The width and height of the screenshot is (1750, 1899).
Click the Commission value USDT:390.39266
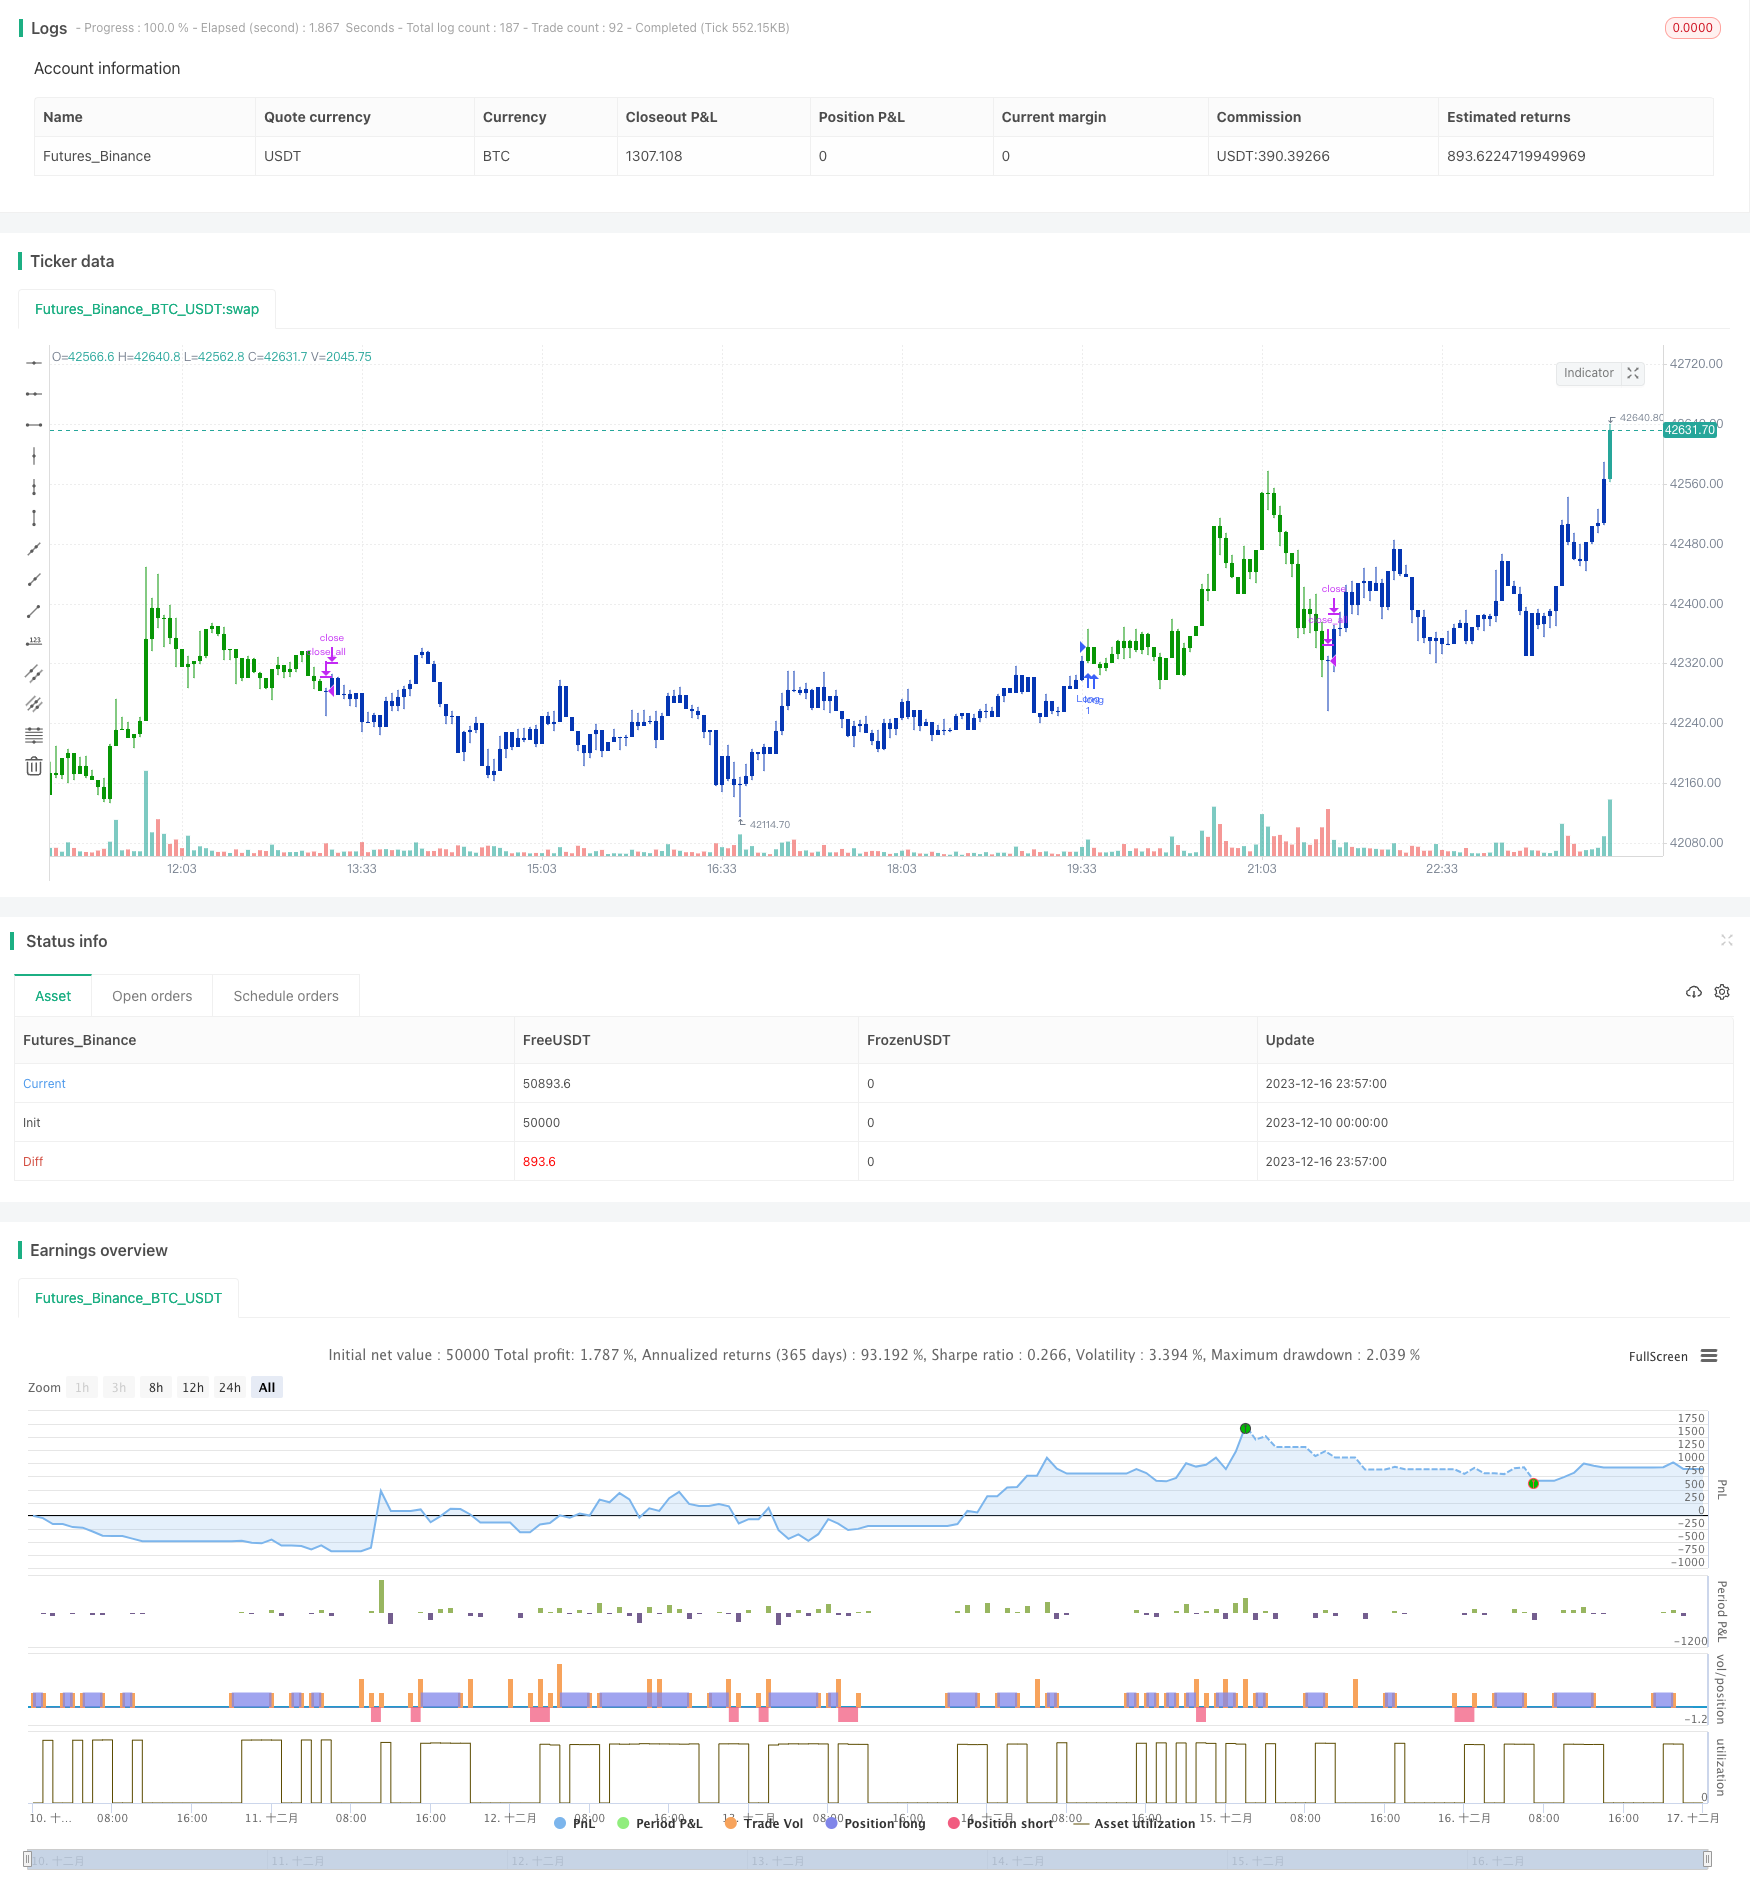click(1273, 156)
